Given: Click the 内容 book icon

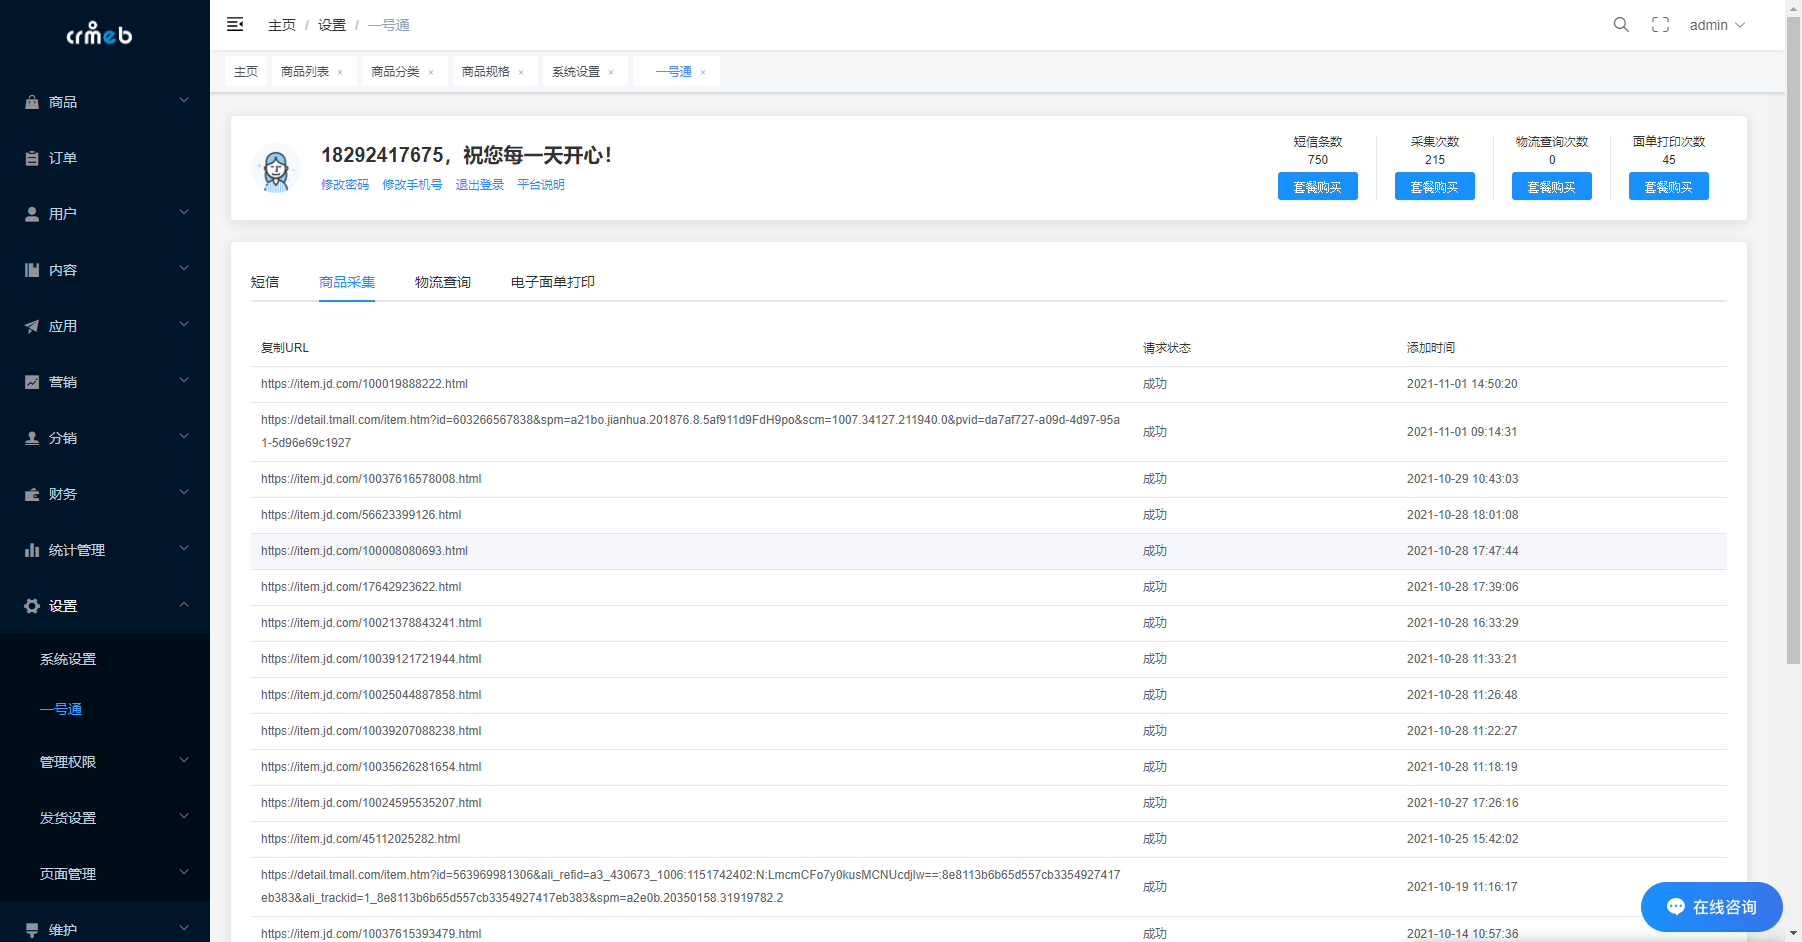Looking at the screenshot, I should [x=32, y=270].
